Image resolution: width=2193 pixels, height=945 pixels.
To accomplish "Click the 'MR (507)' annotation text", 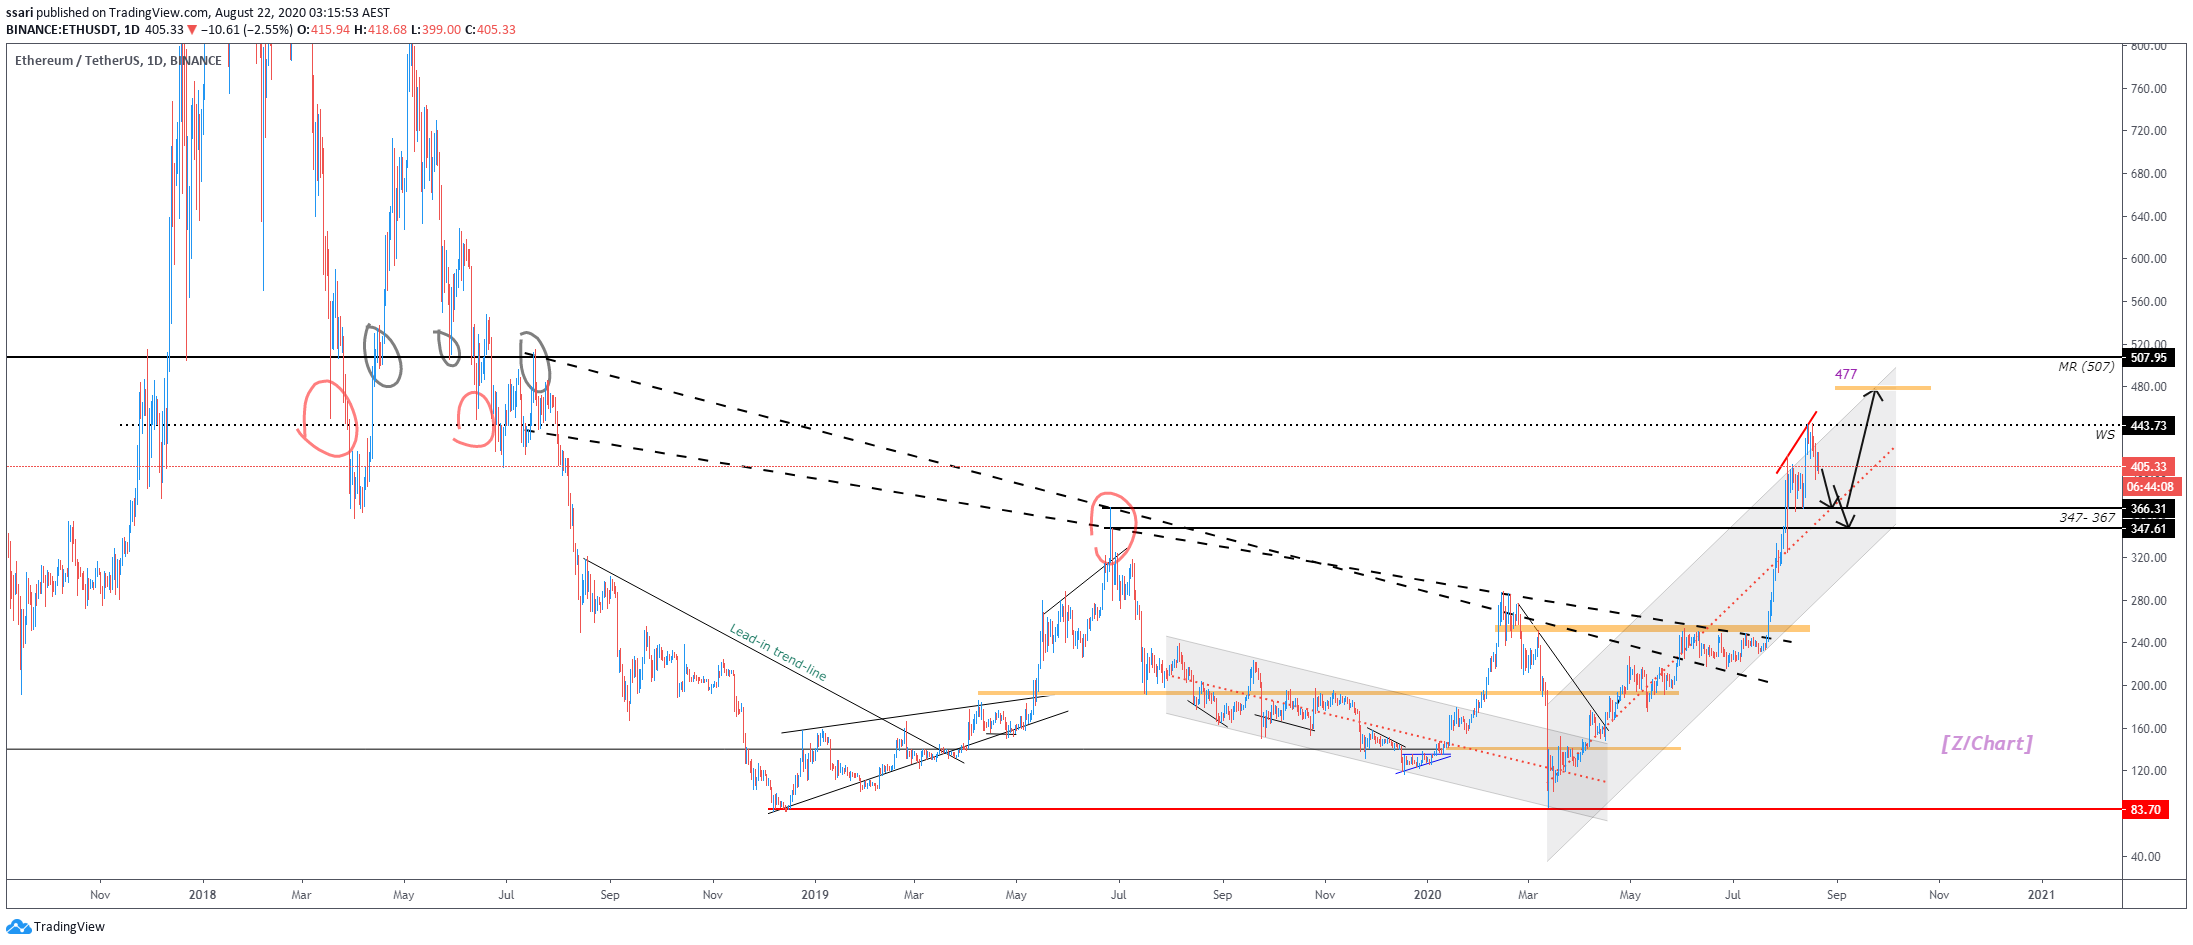I will pos(2086,367).
